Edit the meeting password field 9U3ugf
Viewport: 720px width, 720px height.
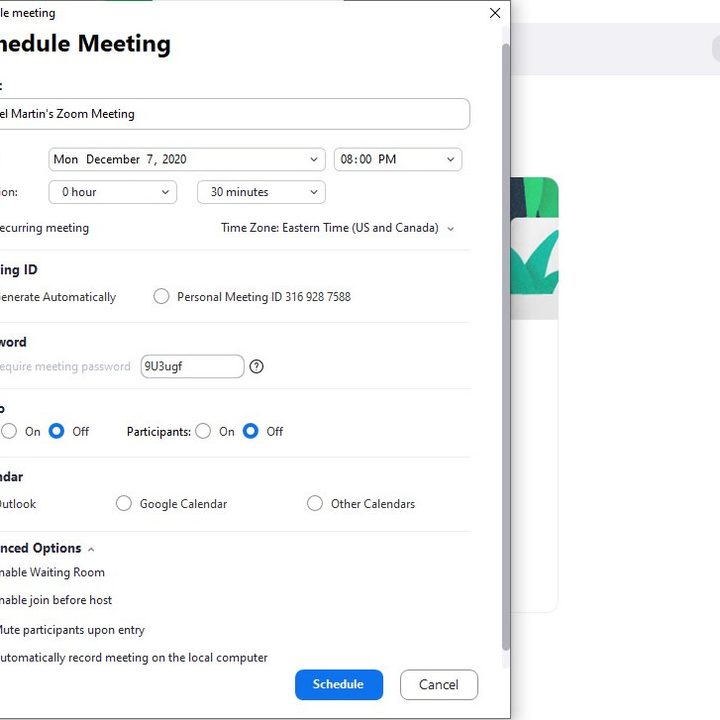192,366
